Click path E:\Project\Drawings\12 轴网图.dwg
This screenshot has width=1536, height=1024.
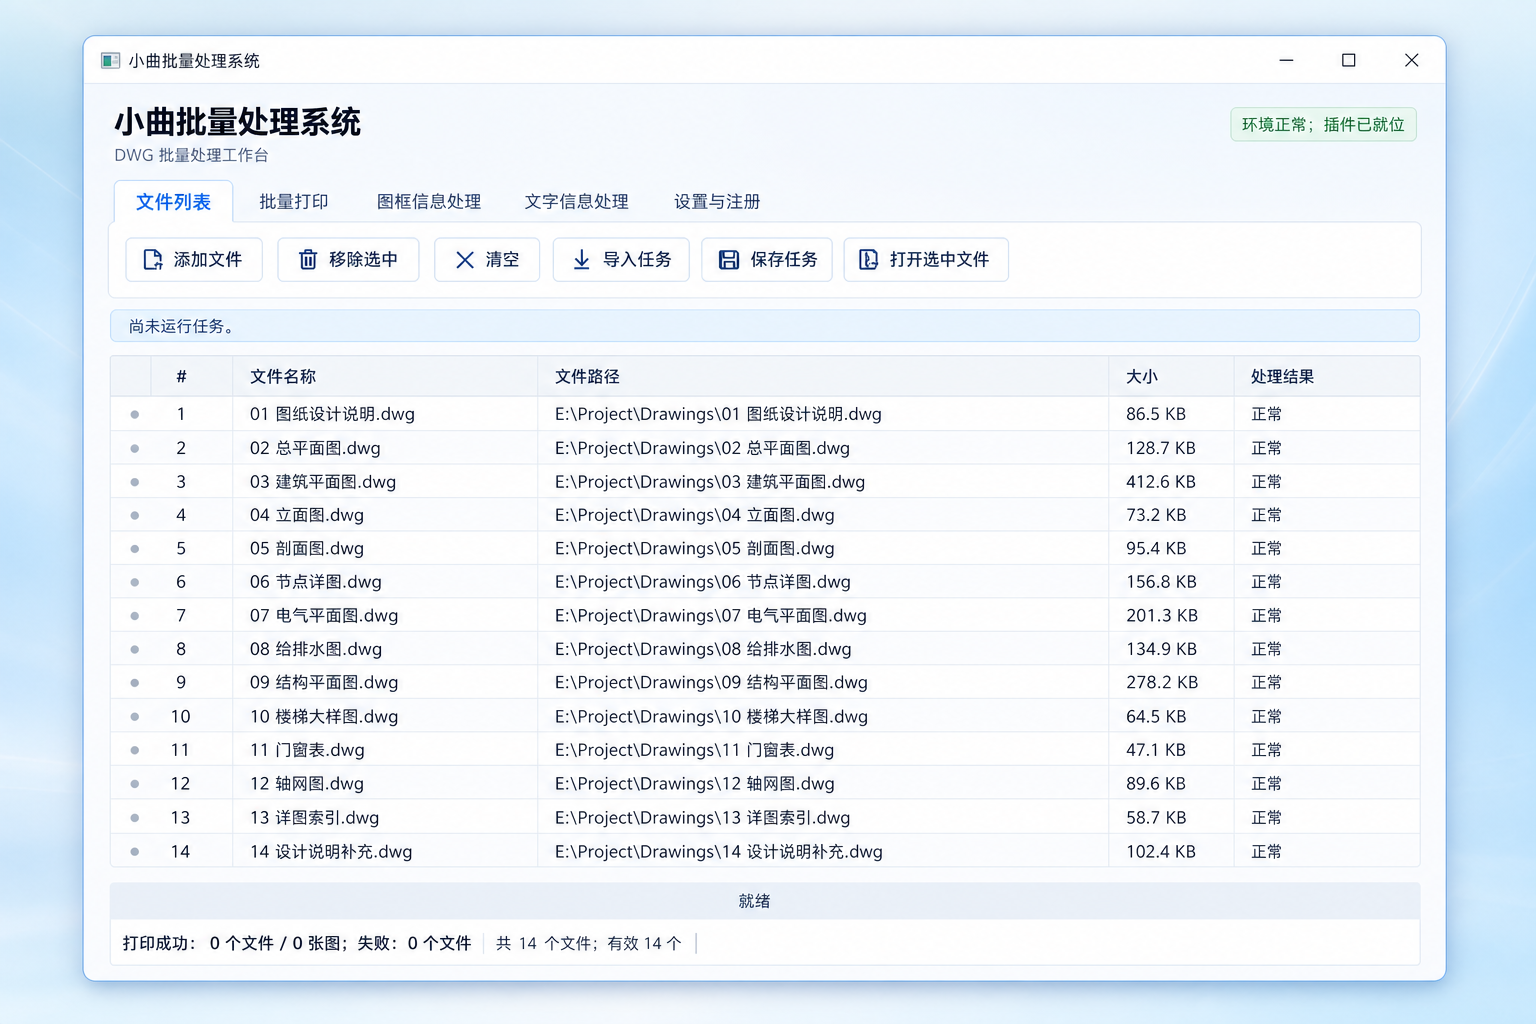click(x=695, y=784)
